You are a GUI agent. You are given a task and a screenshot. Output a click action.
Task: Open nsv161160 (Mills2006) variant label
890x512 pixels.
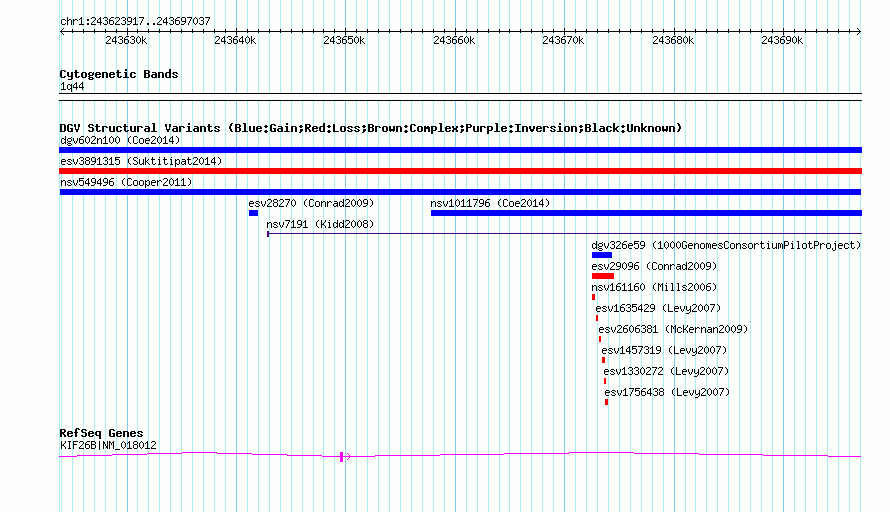pyautogui.click(x=654, y=287)
